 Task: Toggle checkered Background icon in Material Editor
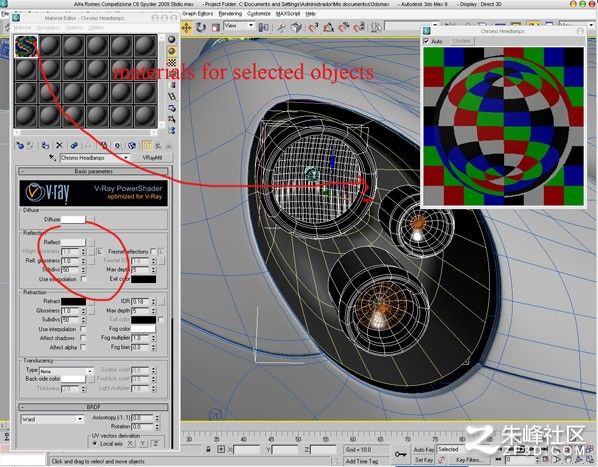click(x=172, y=63)
